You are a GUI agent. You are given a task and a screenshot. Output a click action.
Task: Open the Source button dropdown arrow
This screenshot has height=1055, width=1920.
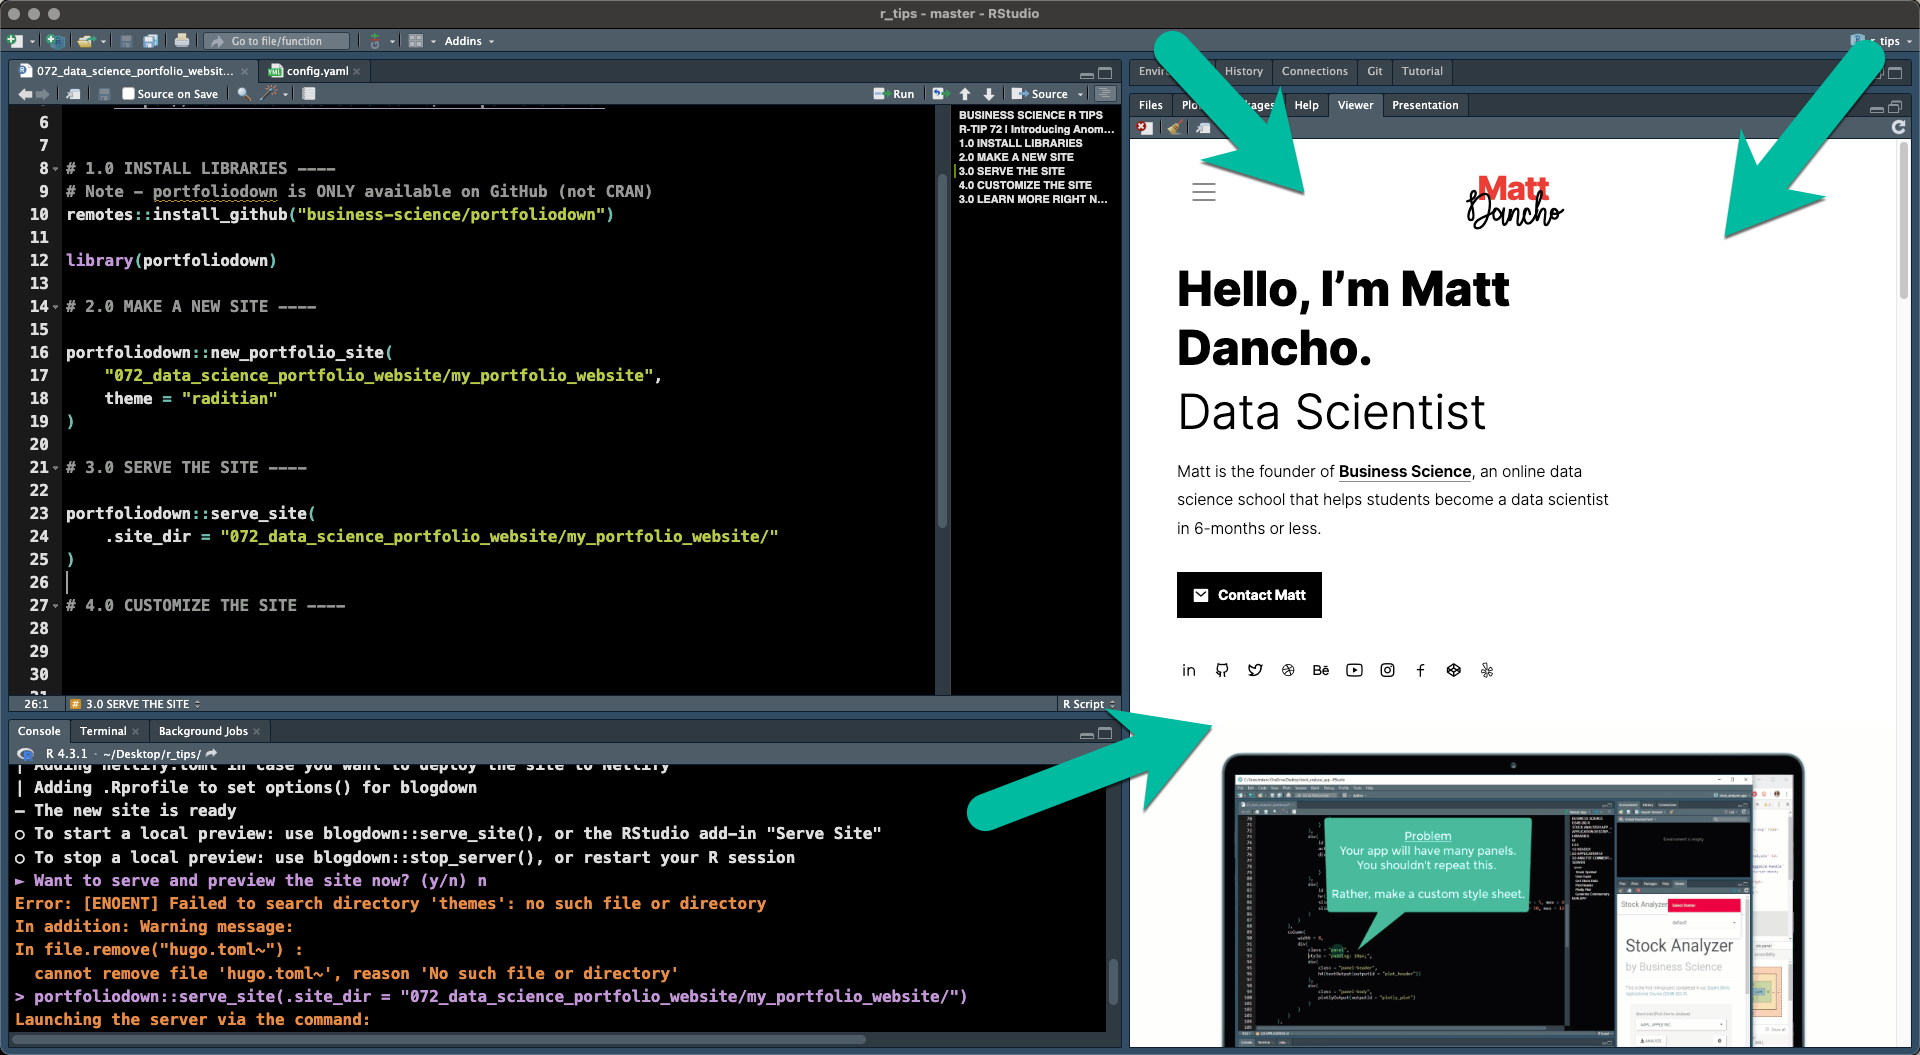1080,94
